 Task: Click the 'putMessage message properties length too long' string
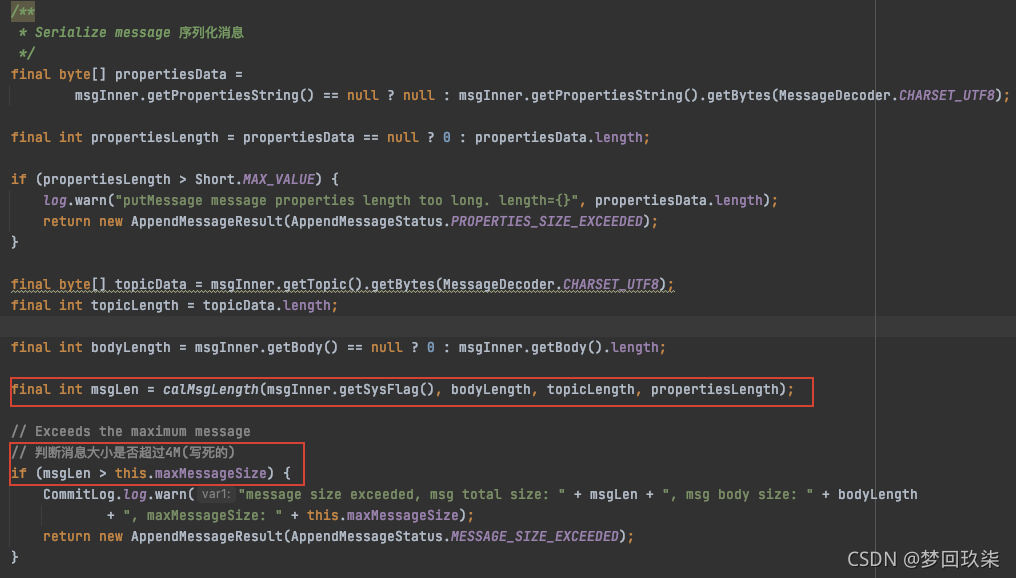point(346,200)
